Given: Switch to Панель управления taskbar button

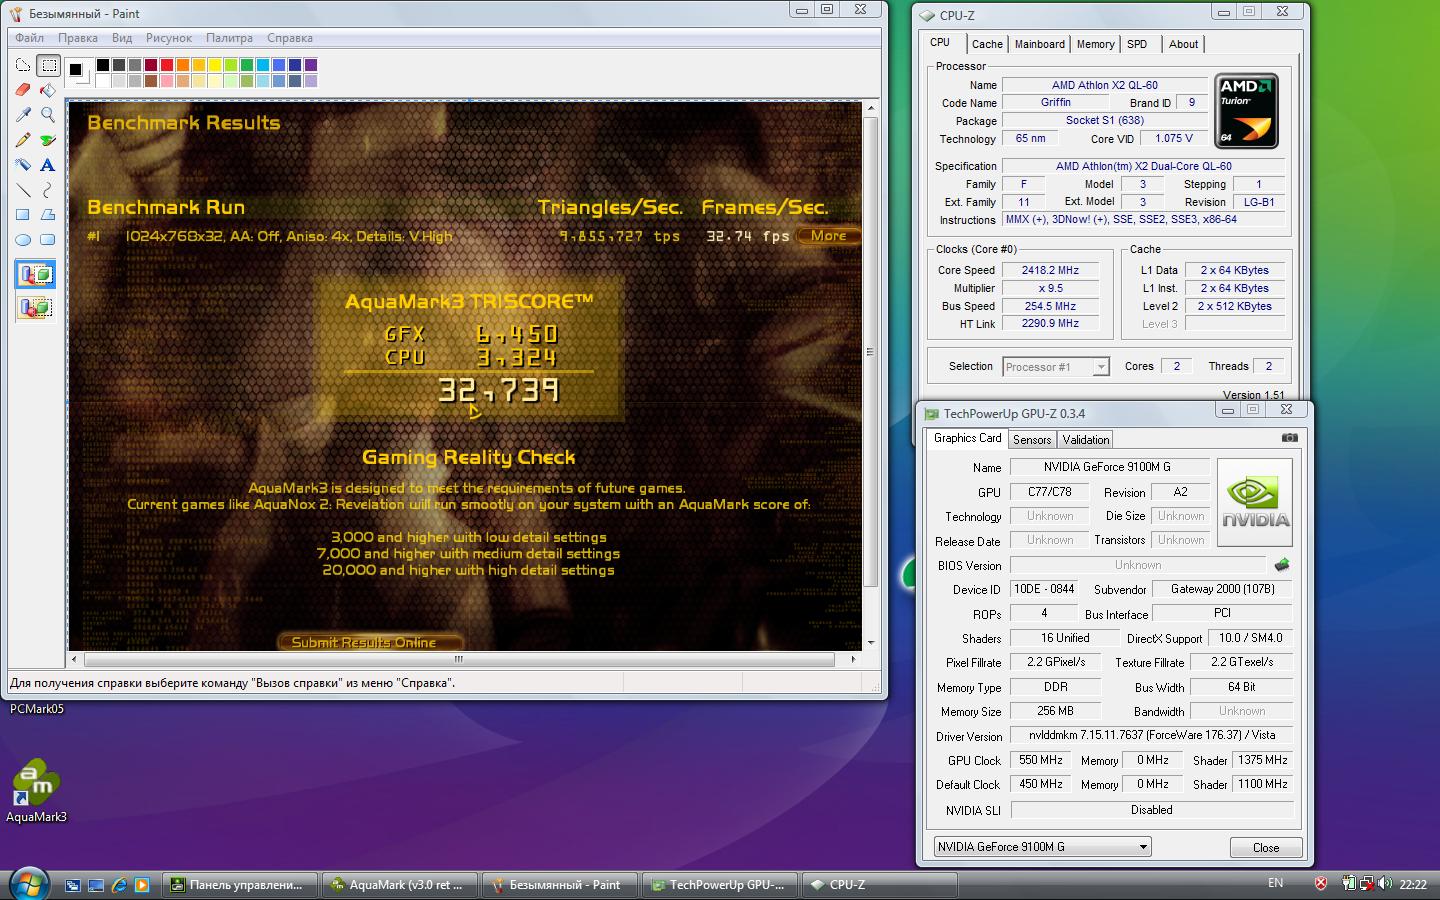Looking at the screenshot, I should coord(240,885).
